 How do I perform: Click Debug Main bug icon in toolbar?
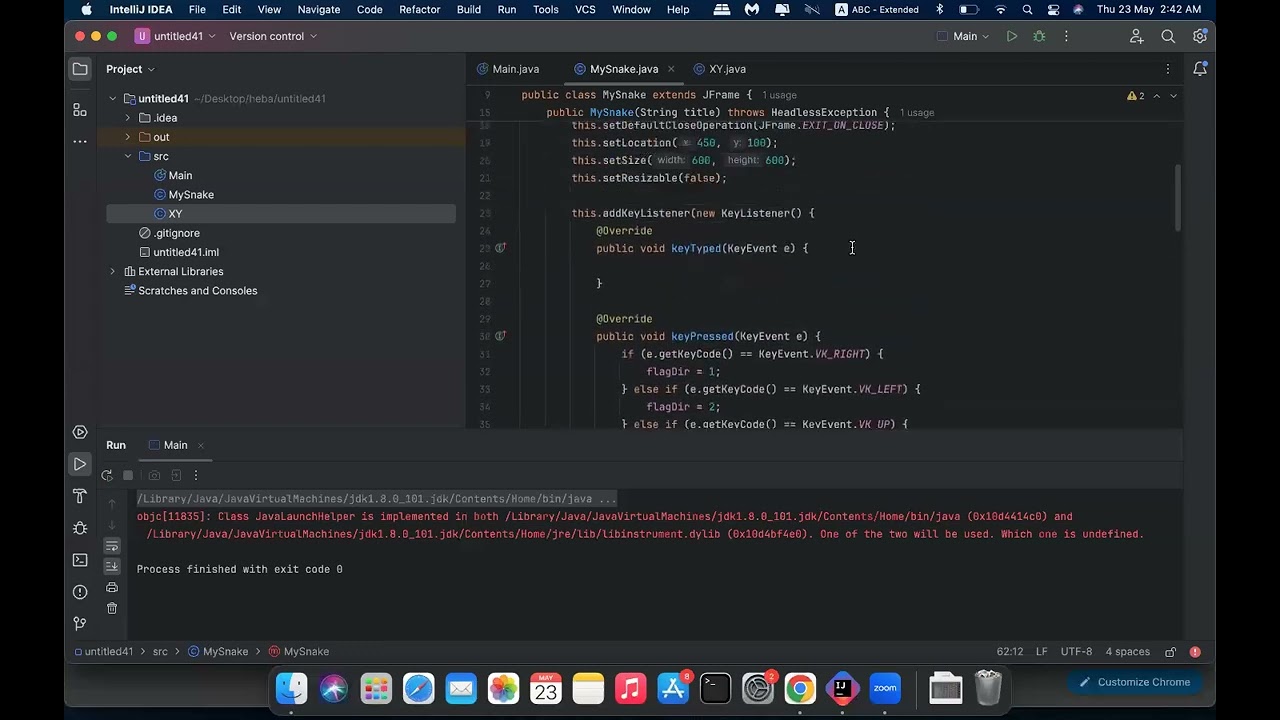tap(1039, 36)
